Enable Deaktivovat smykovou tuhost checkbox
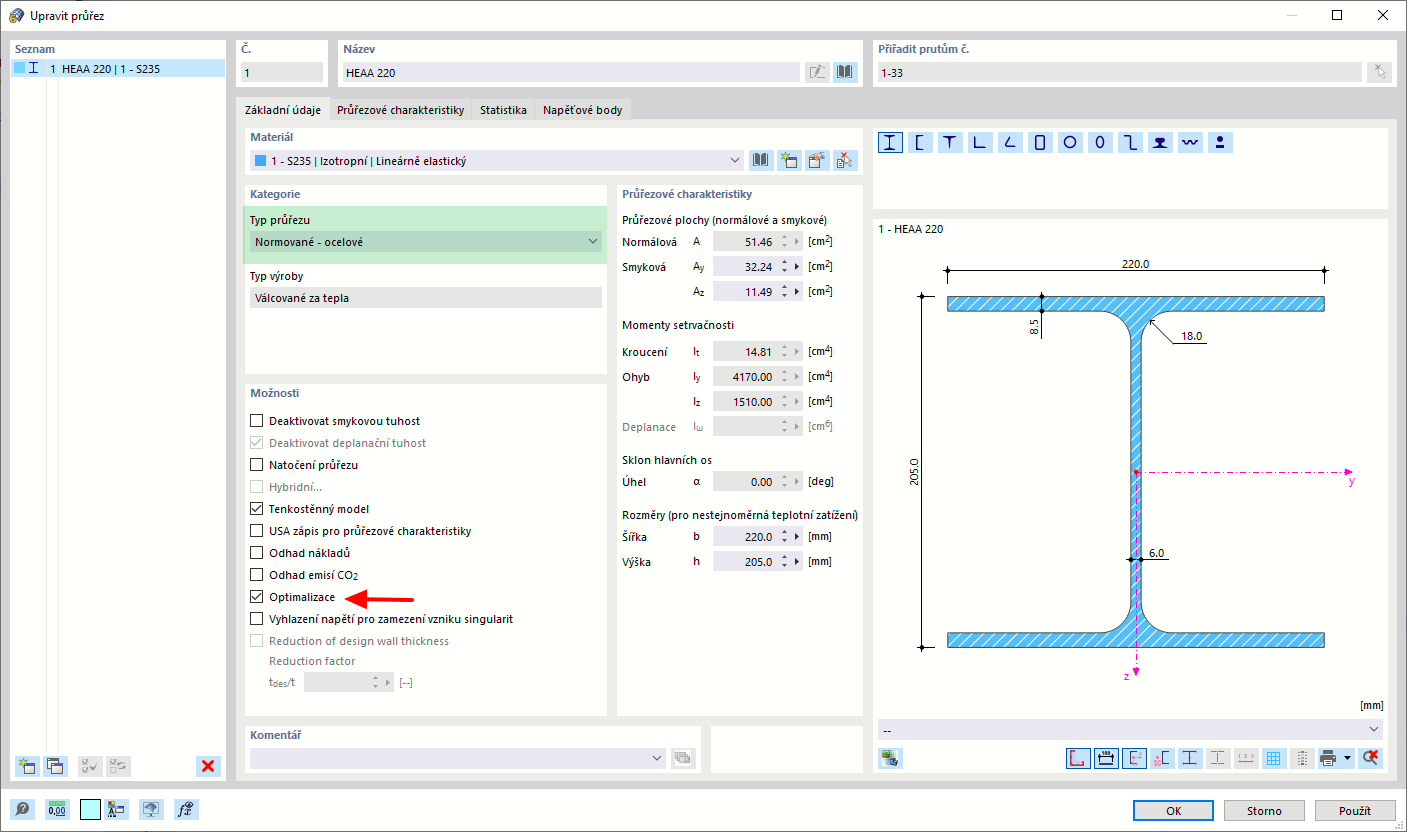 tap(257, 421)
